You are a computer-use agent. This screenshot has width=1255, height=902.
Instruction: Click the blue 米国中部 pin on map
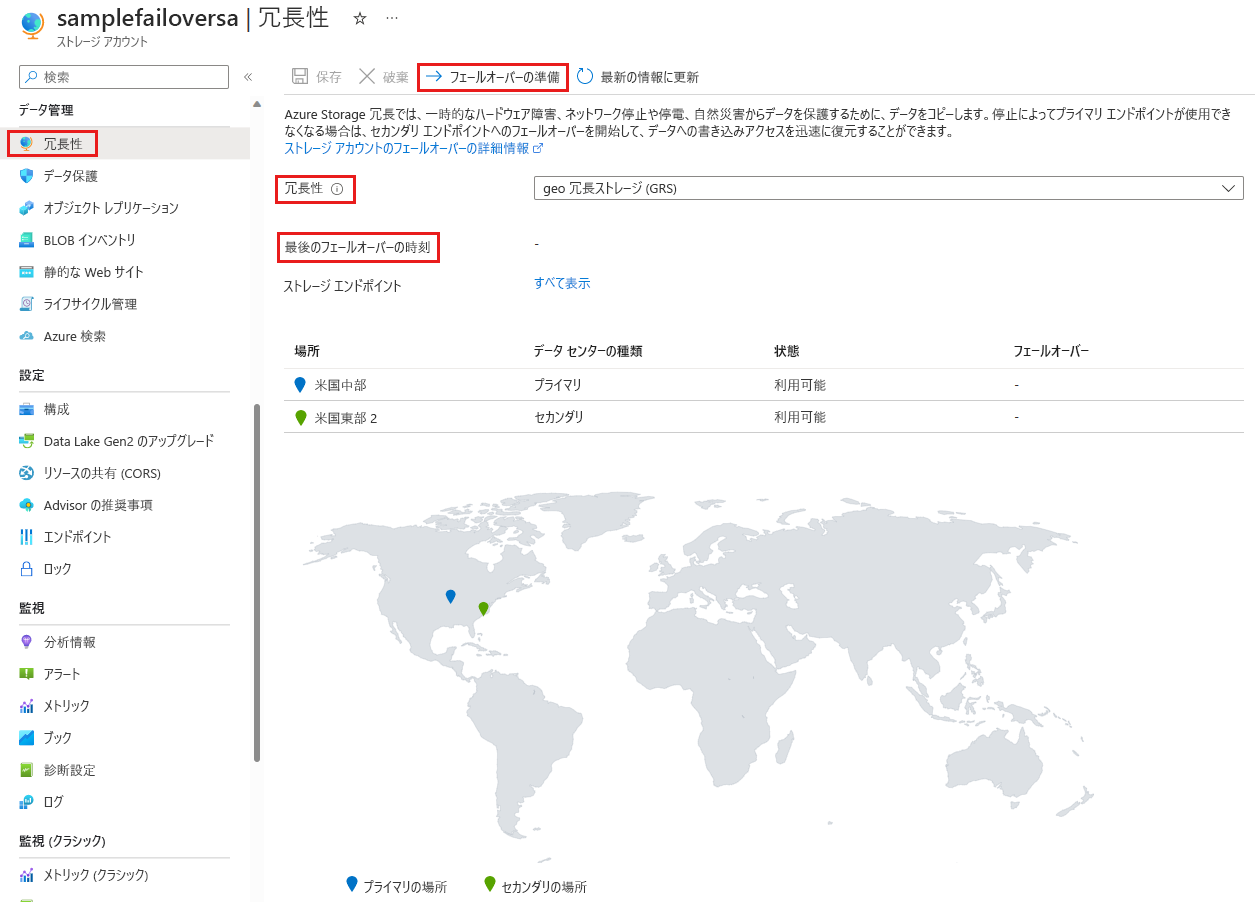click(450, 596)
